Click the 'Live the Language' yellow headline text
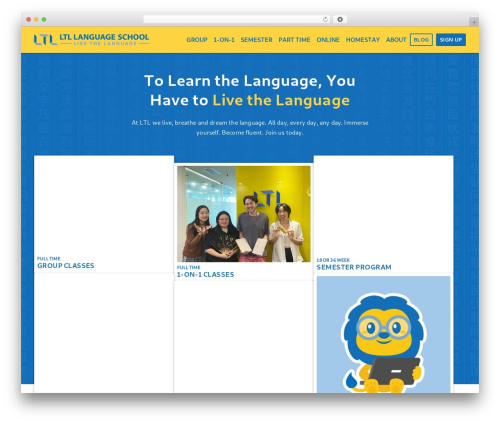This screenshot has height=423, width=500. click(x=281, y=100)
